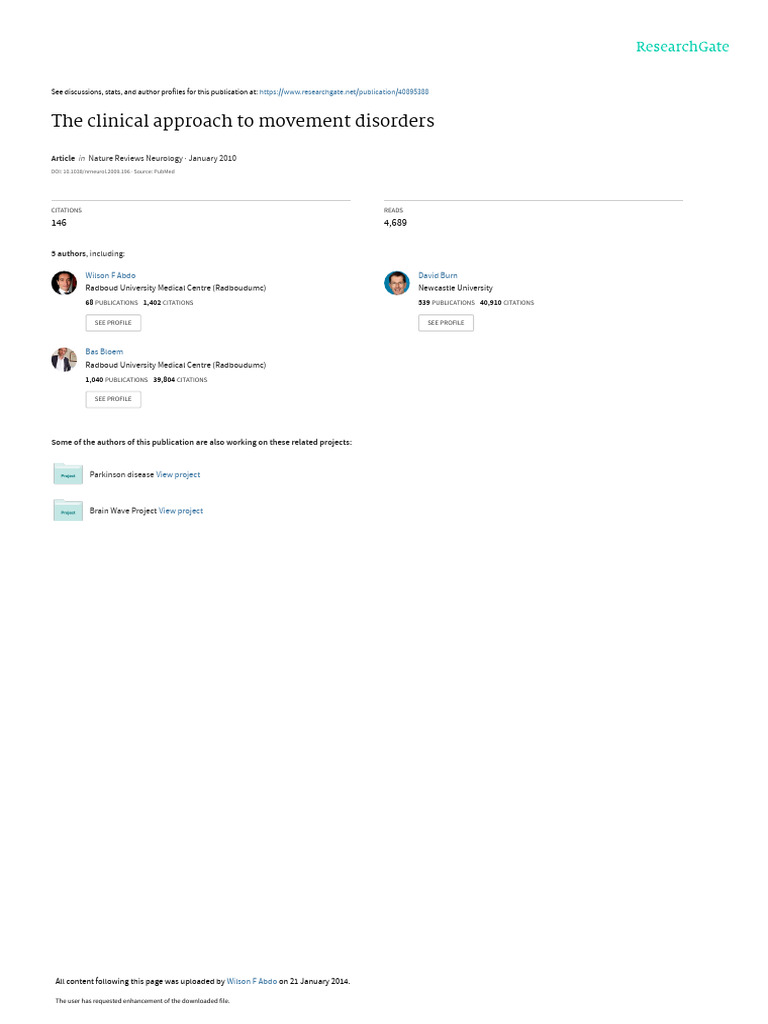The height and width of the screenshot is (1024, 768).
Task: Click 'Parkinson disease' project name text
Action: 121,475
